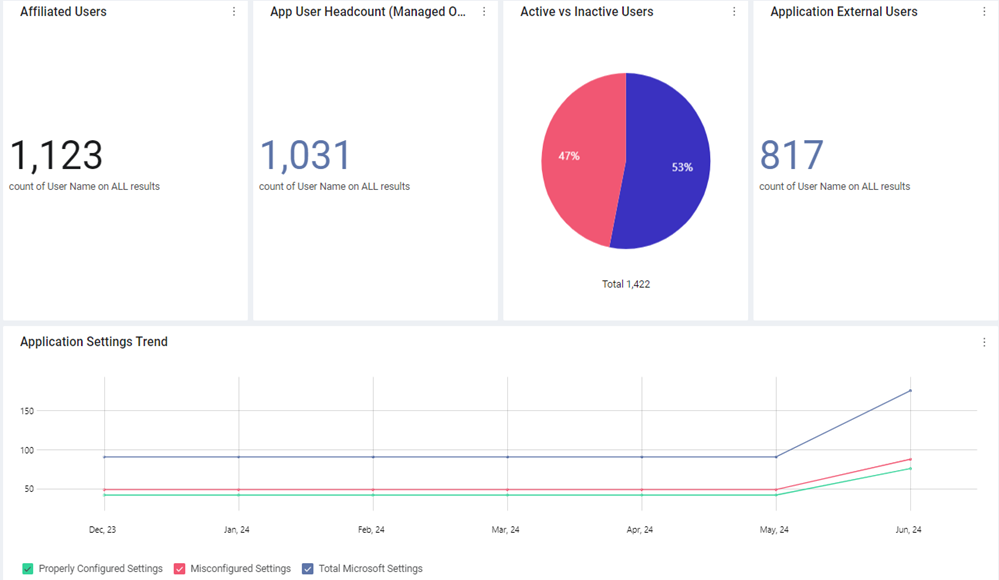Click the 150 y-axis label
Screen dimensions: 999x580
(x=27, y=411)
